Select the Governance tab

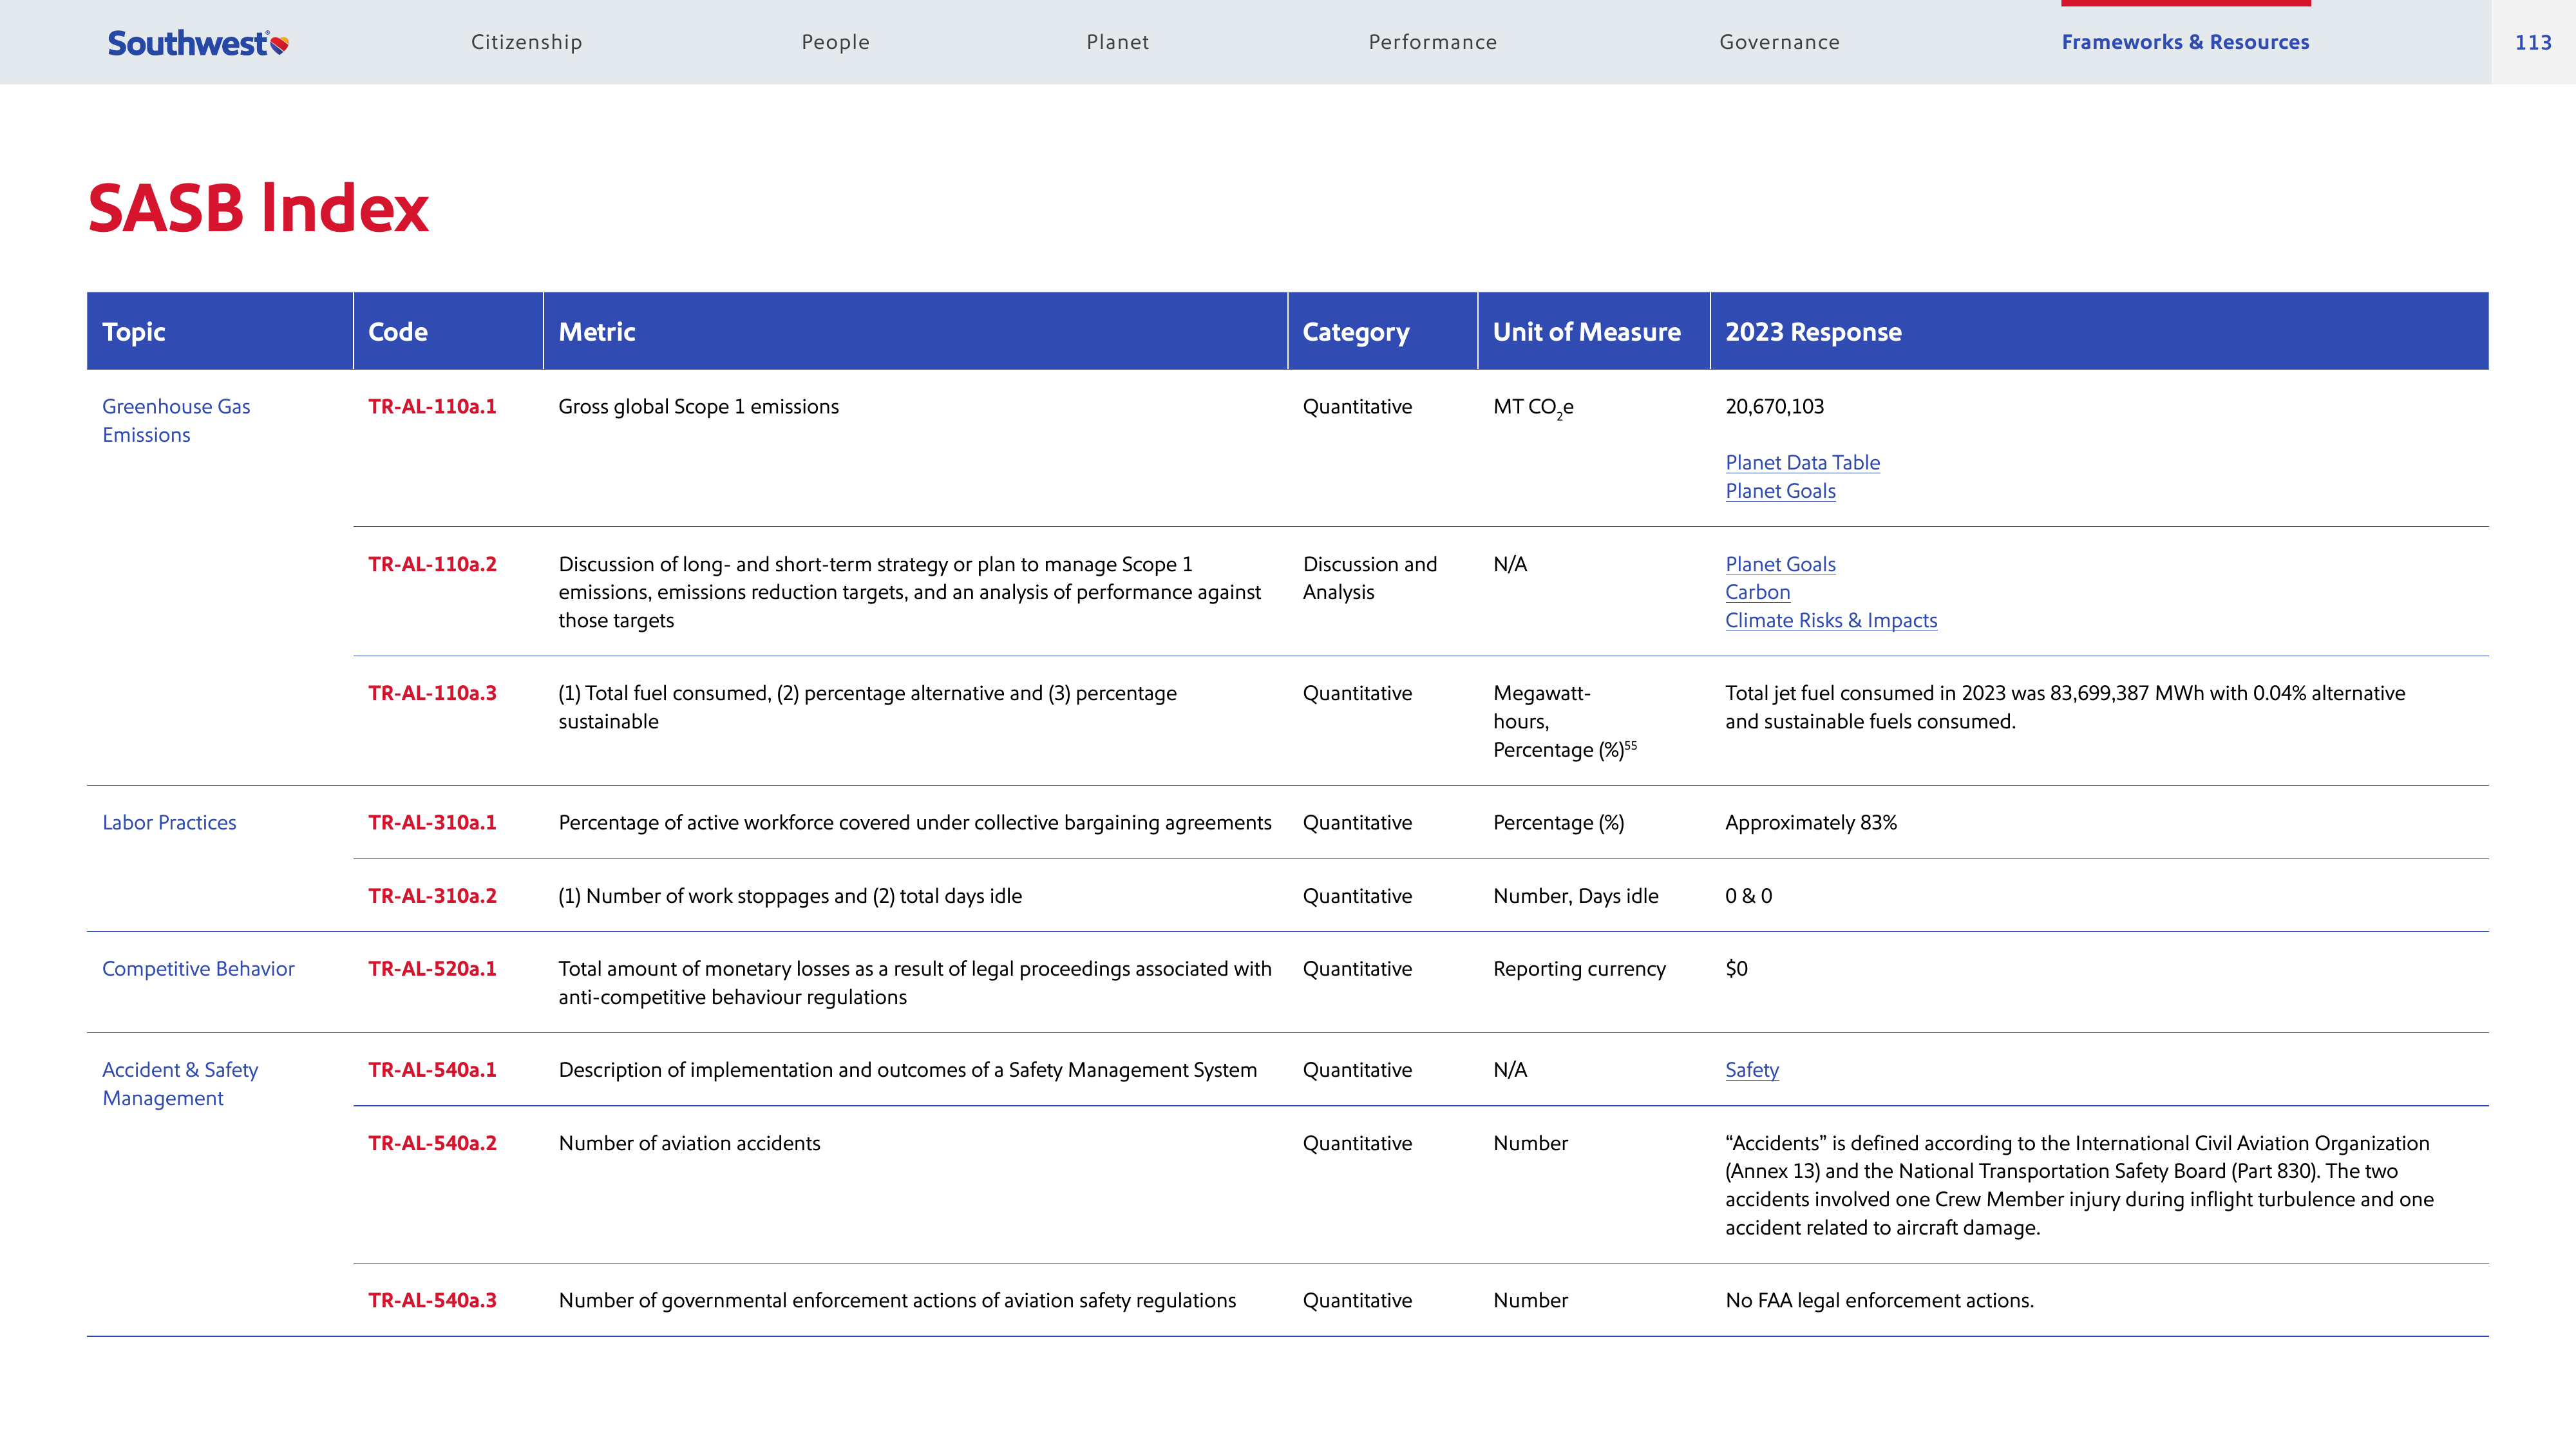coord(1780,42)
